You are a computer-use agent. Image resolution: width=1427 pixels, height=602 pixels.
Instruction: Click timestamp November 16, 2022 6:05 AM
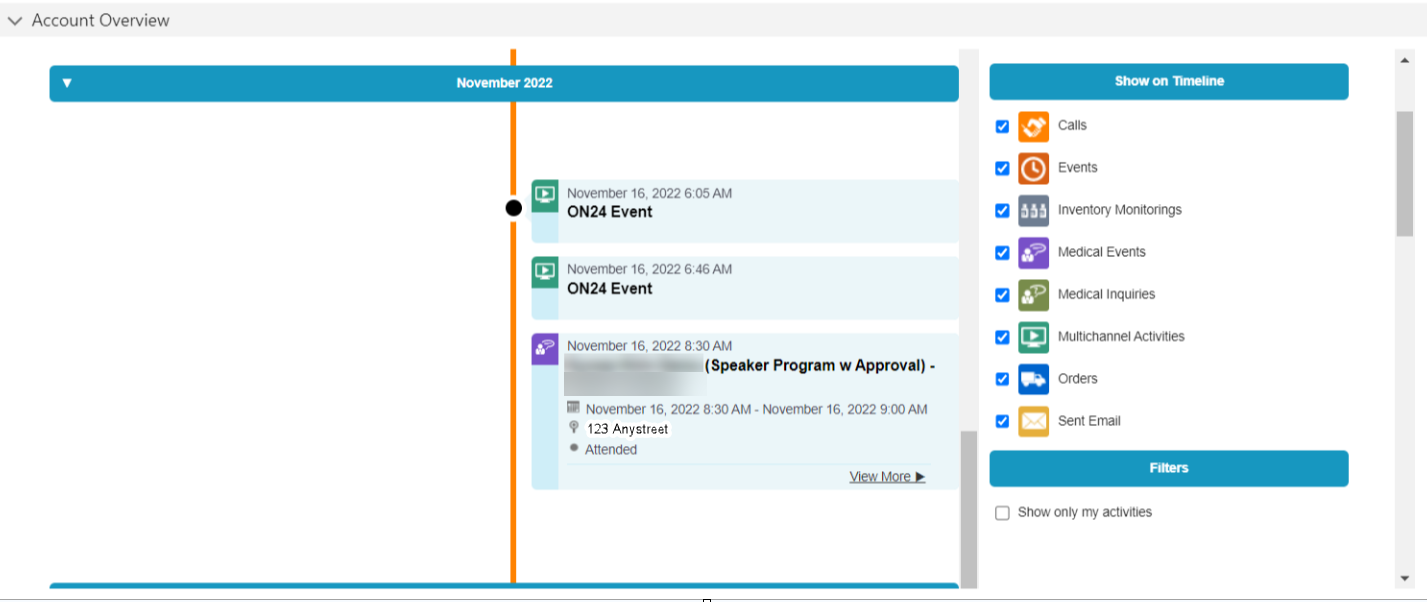coord(649,193)
